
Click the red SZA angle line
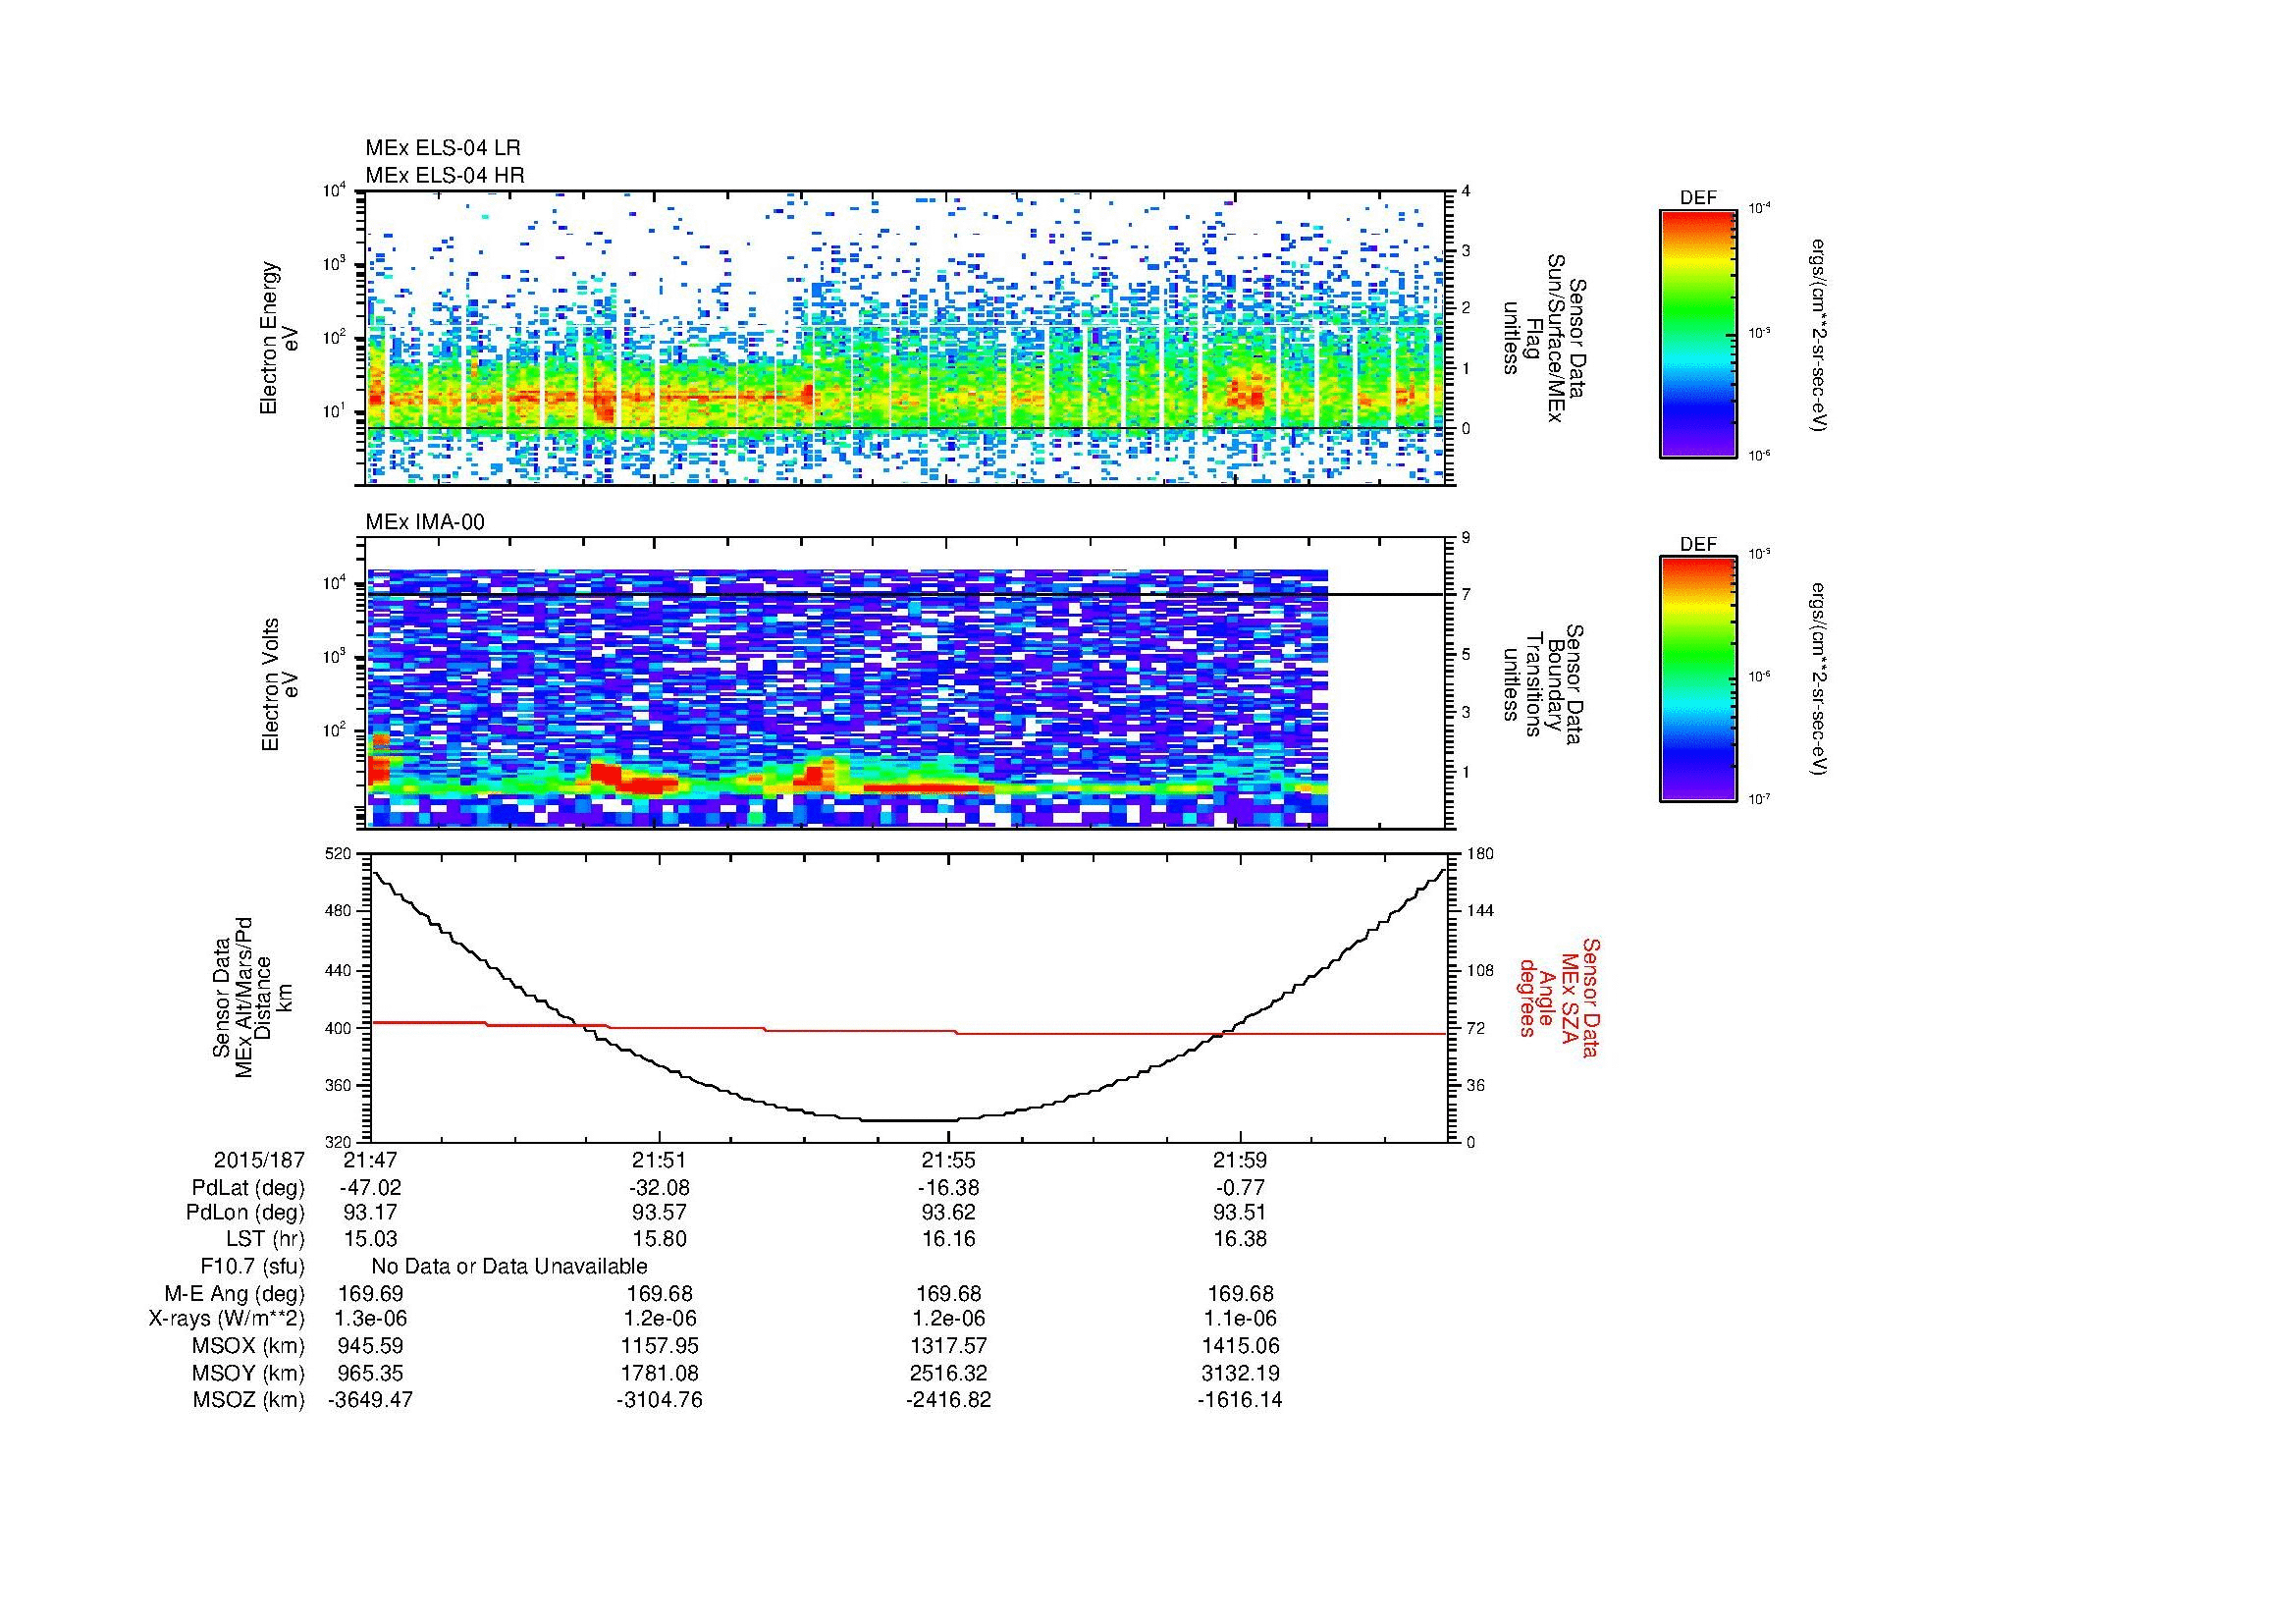(908, 1030)
